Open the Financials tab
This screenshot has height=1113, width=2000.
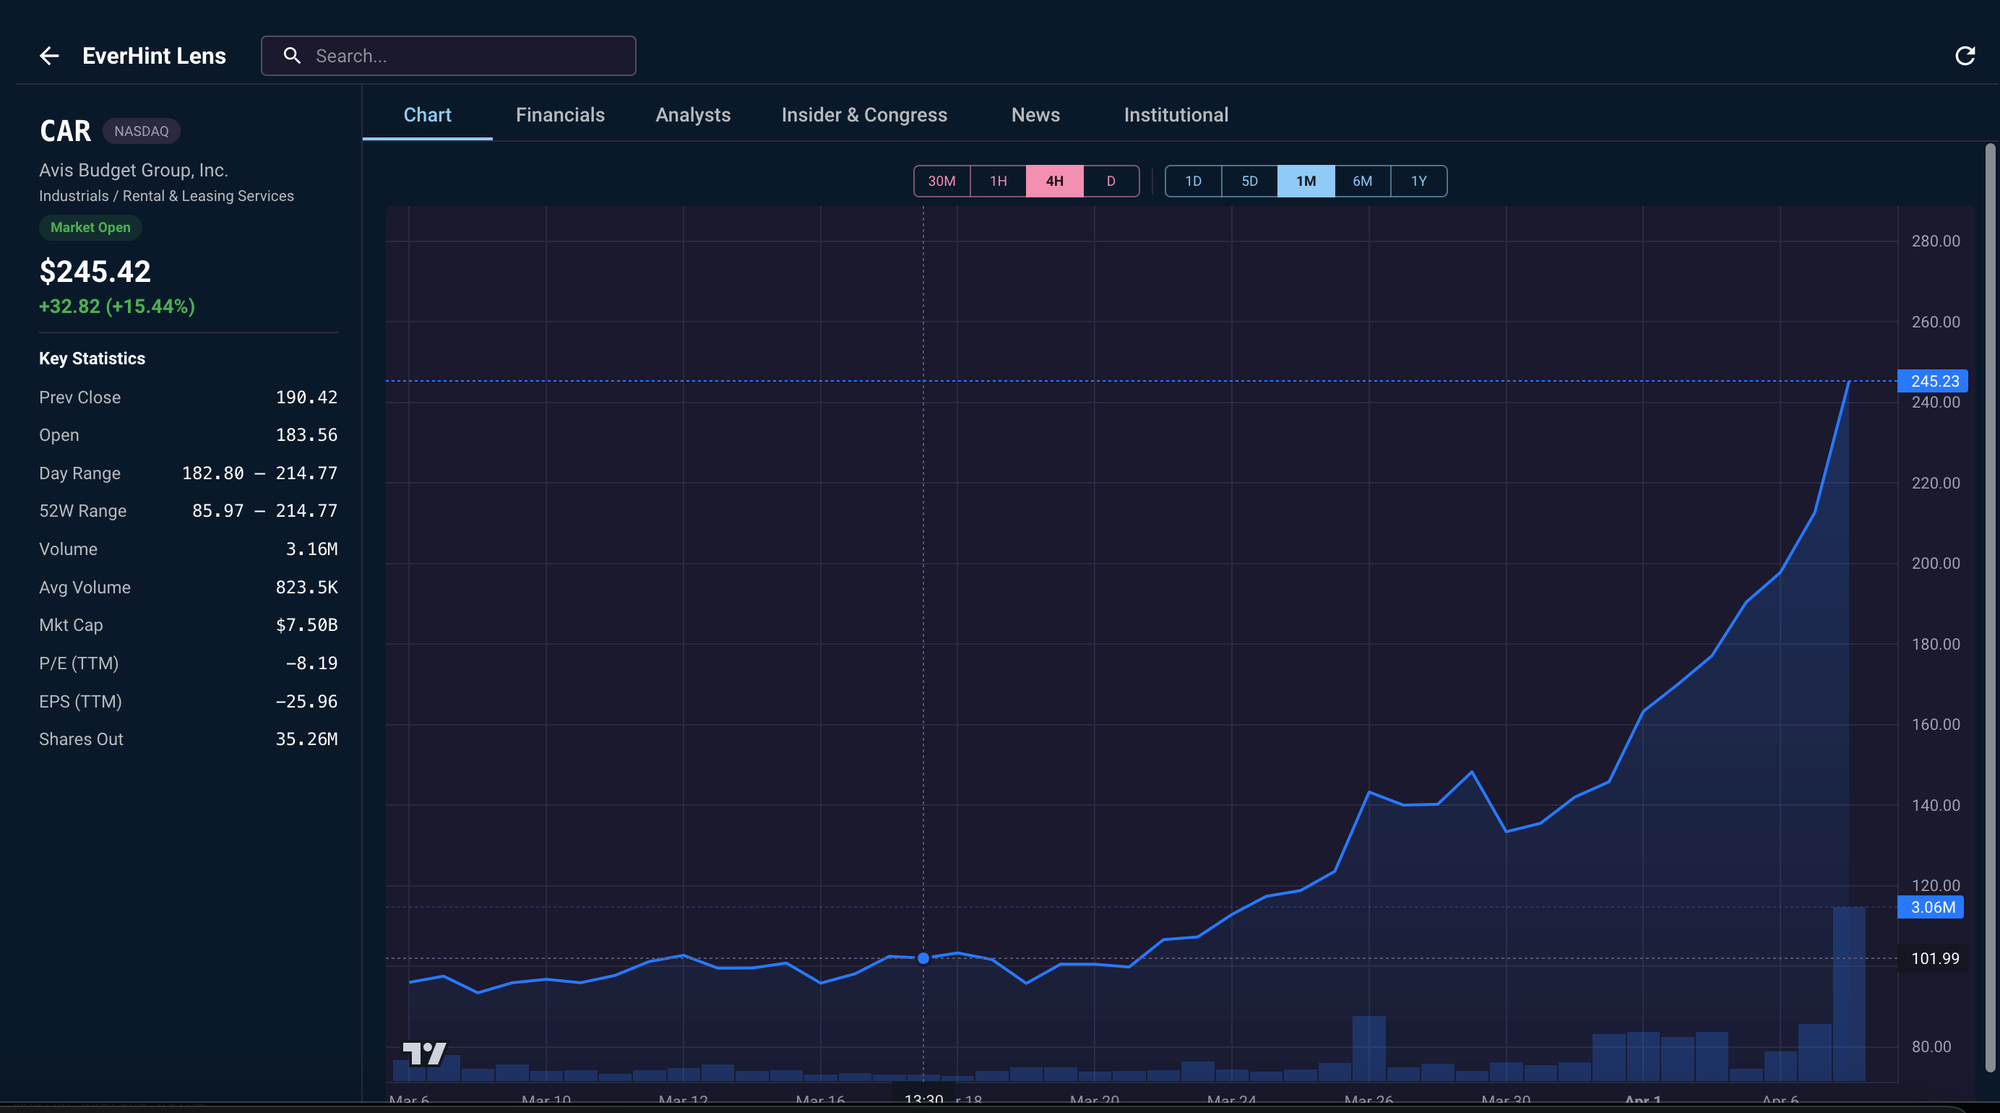tap(560, 115)
